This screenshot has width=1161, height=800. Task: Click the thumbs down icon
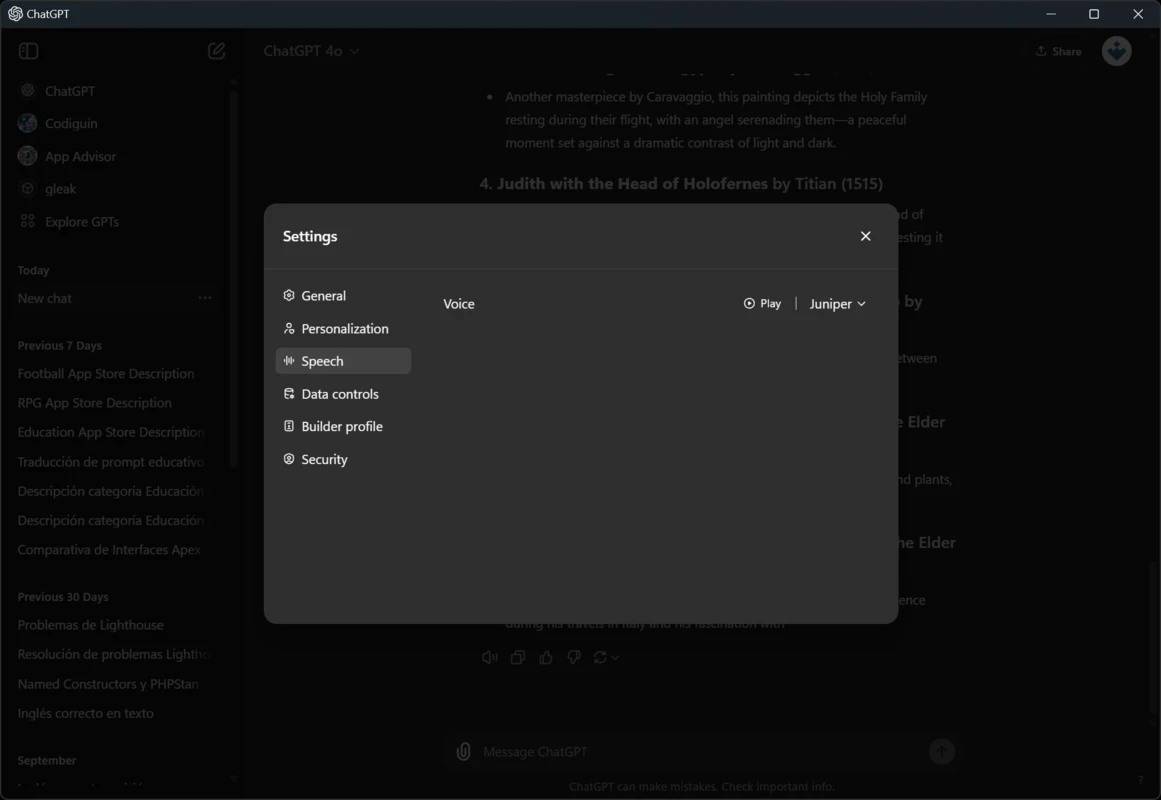tap(574, 657)
